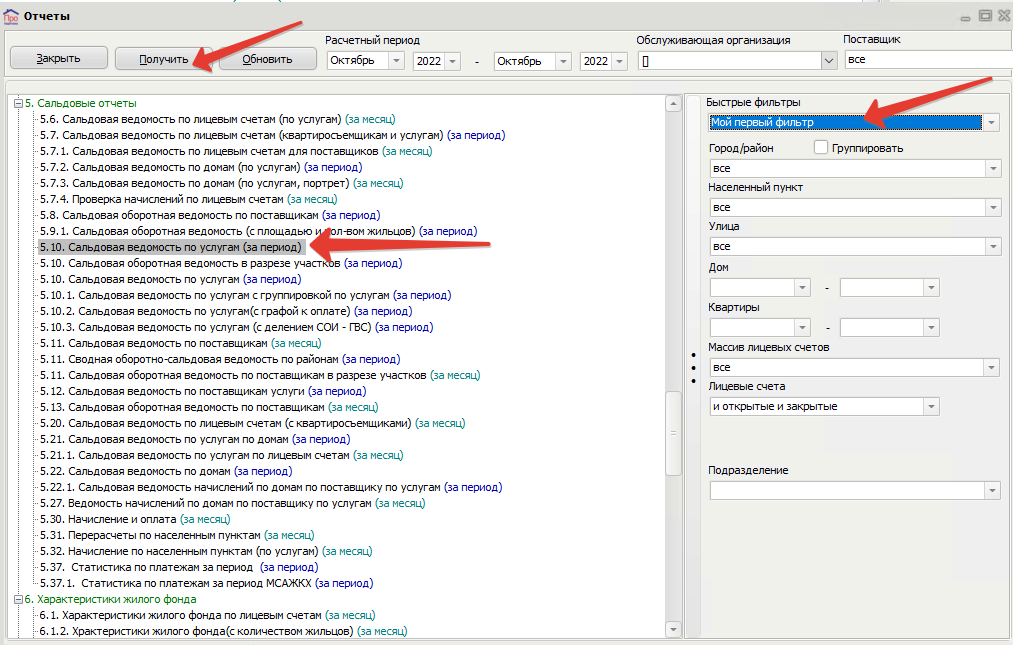Select report 5.32 Начисление по населенным пунктам
1013x645 pixels.
205,551
